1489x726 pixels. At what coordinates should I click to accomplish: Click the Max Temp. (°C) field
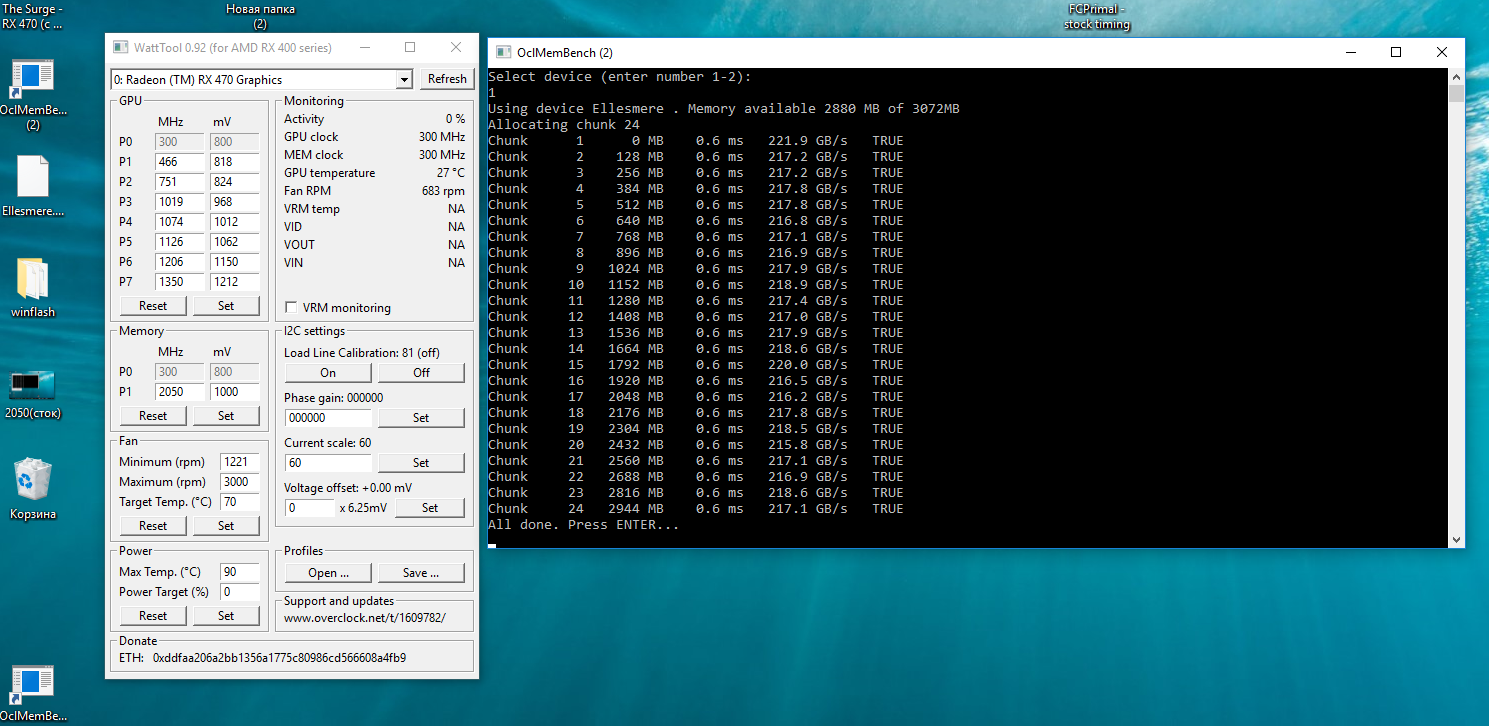tap(239, 572)
